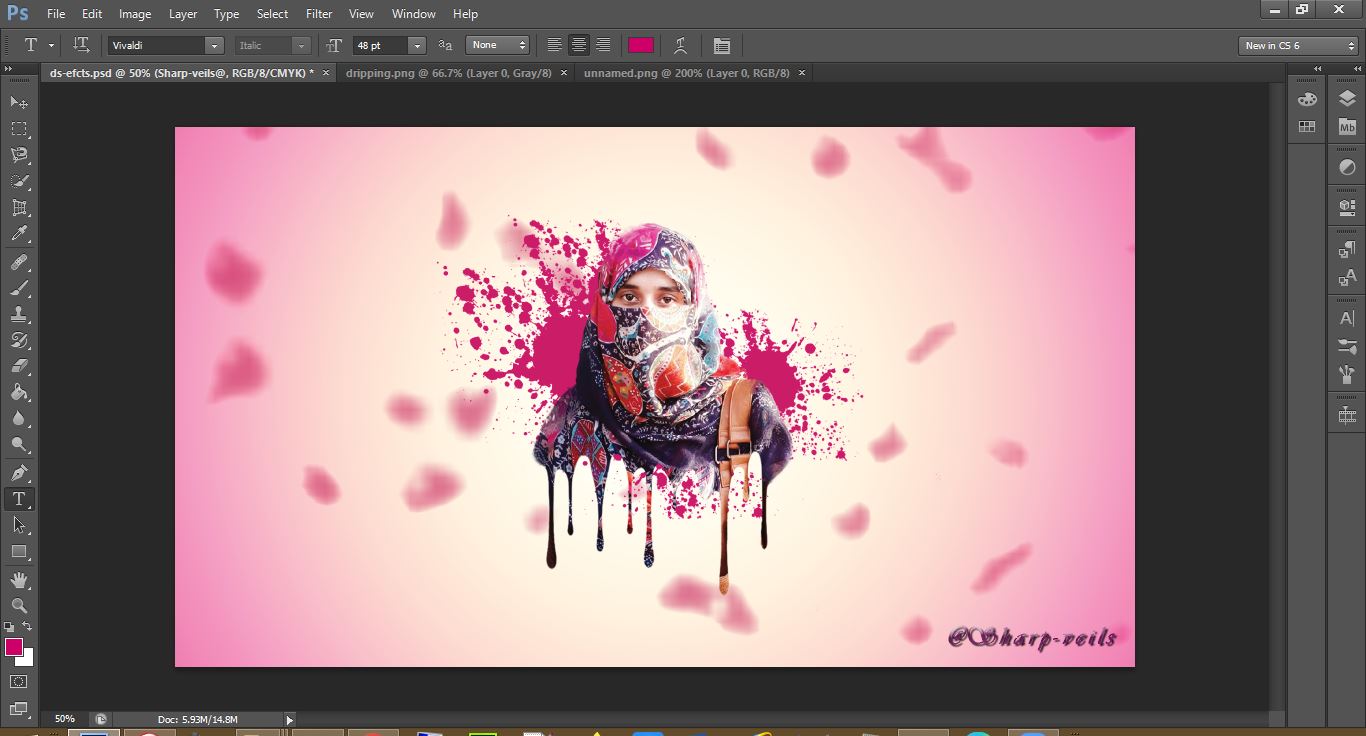Select the Eyedropper tool
1366x736 pixels.
[19, 234]
